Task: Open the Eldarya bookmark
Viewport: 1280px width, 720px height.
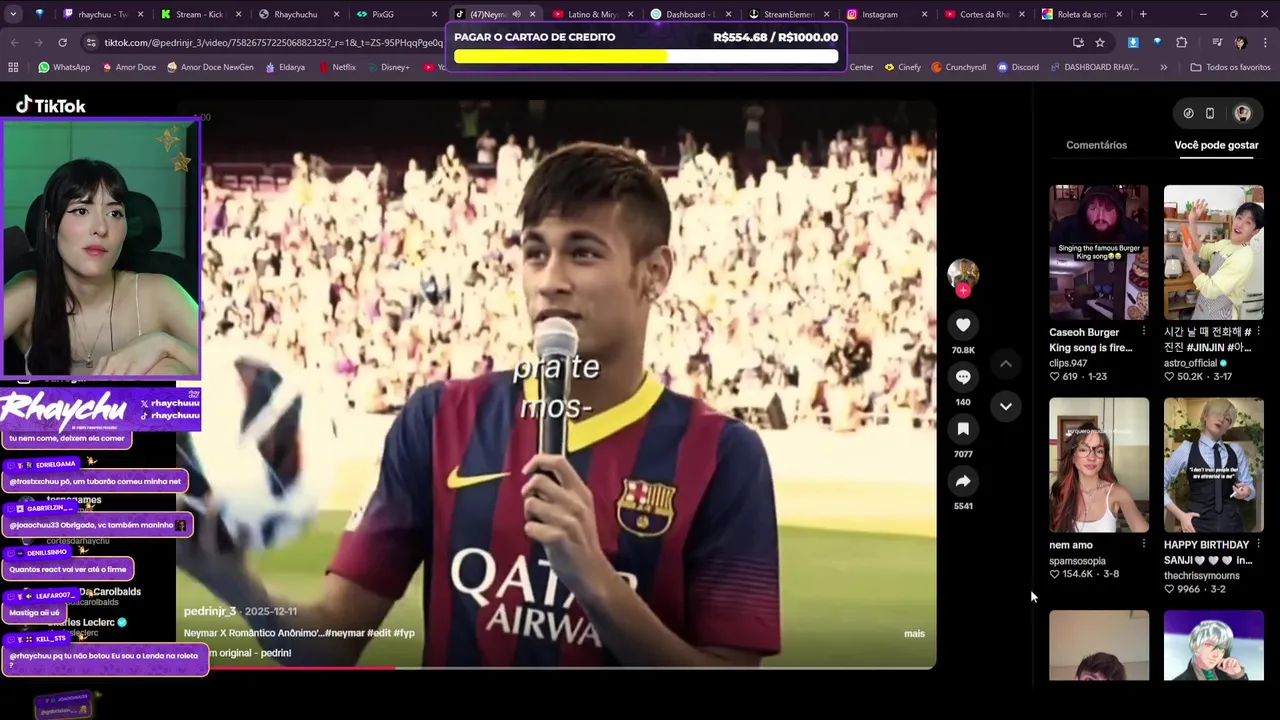Action: tap(285, 67)
